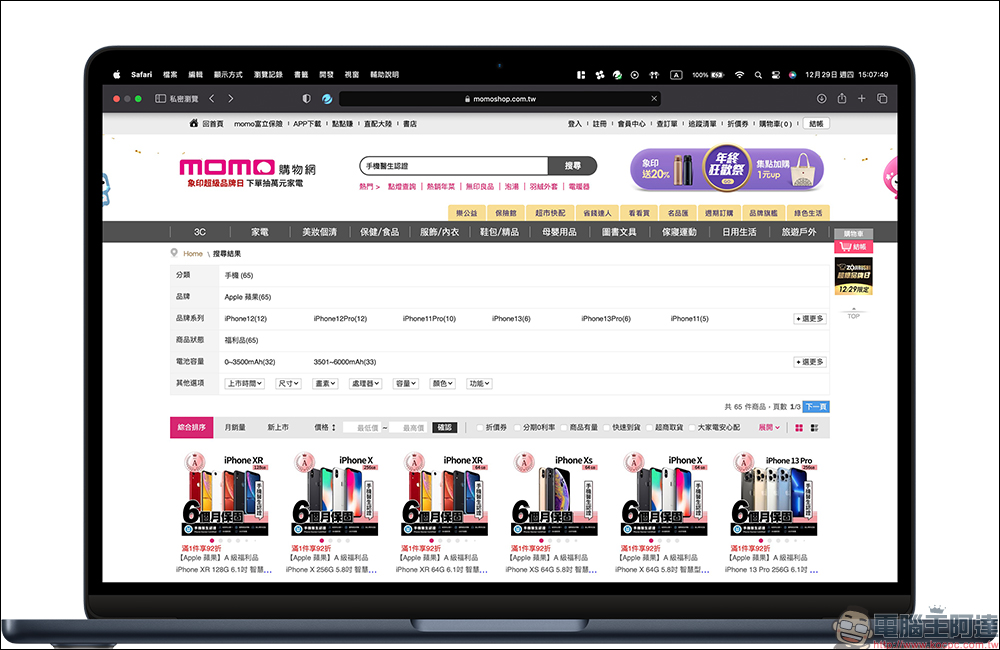The height and width of the screenshot is (650, 1000).
Task: Click the 搜尋 search button
Action: pos(573,166)
